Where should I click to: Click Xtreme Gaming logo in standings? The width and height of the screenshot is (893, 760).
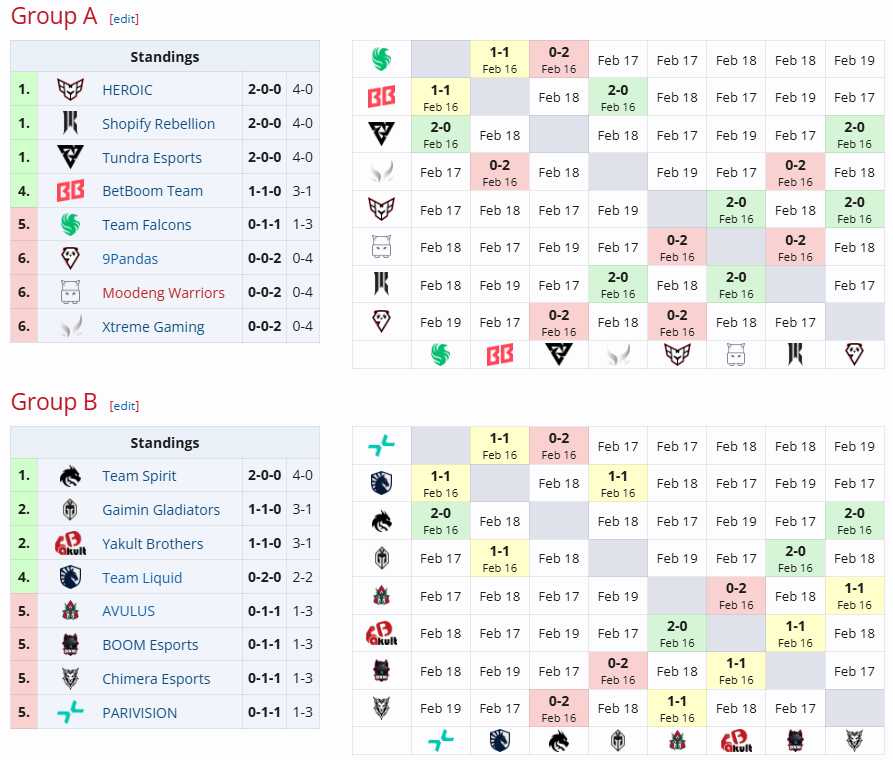pos(71,326)
